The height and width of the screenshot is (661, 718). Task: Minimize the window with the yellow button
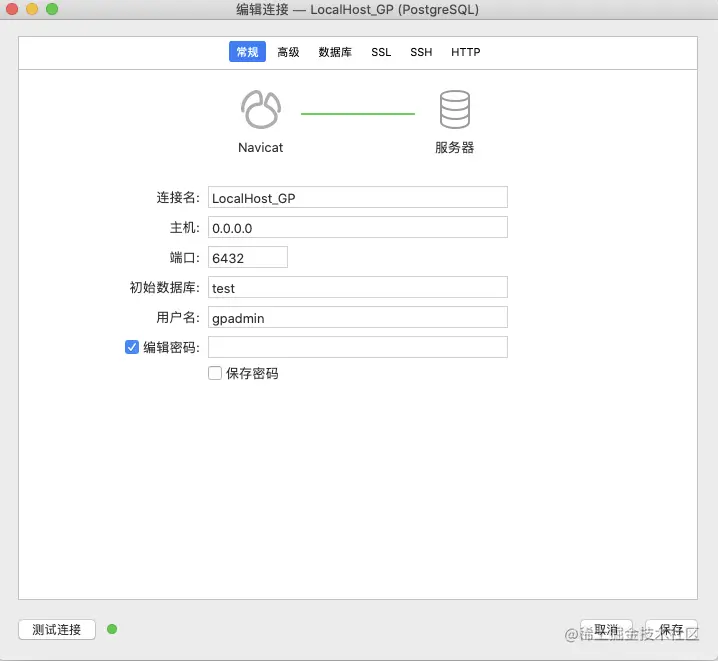(32, 9)
